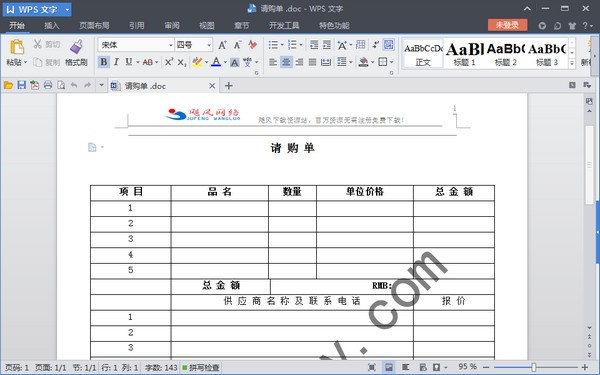Click the Format Painter (格式刷) brush icon
This screenshot has height=375, width=600.
(x=77, y=47)
